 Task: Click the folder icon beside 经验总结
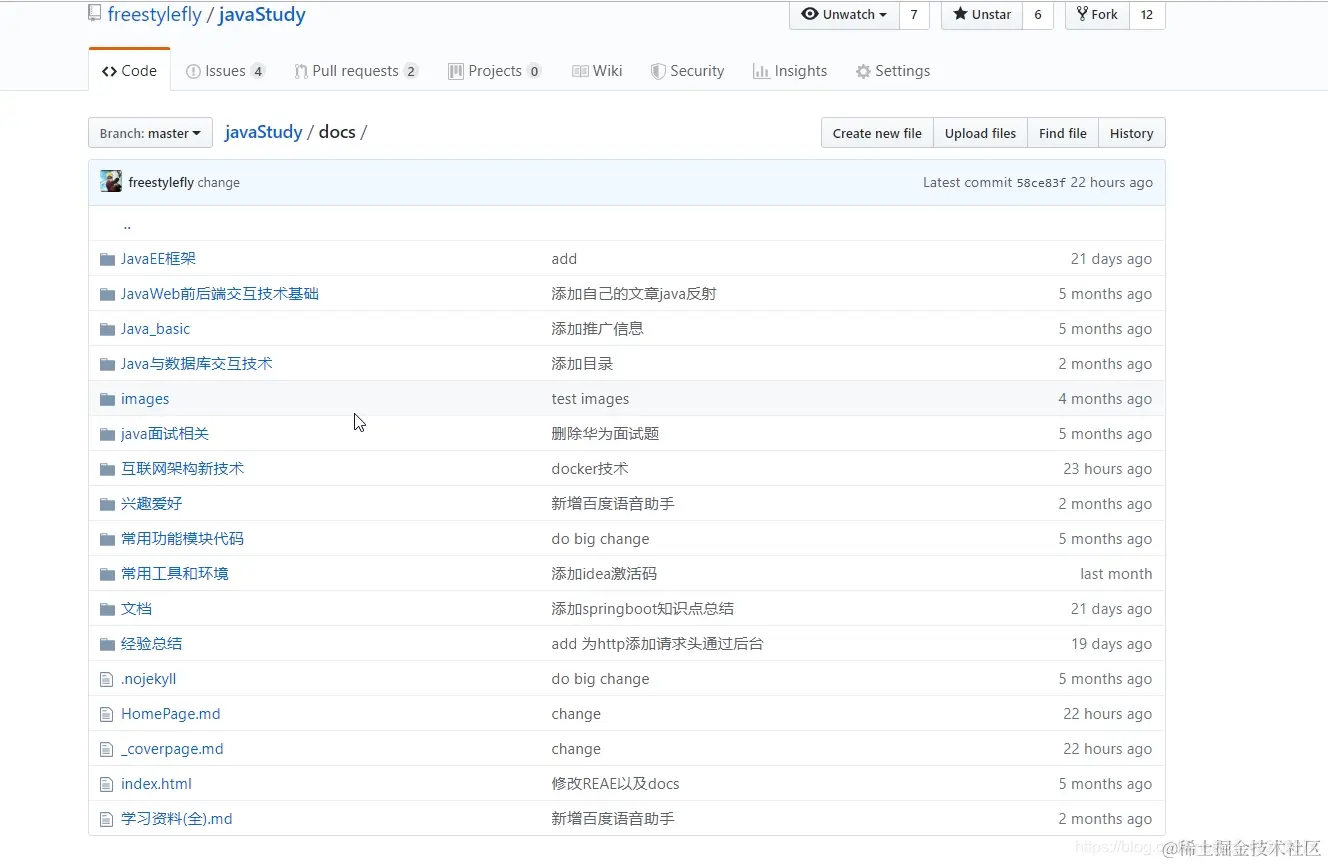107,644
